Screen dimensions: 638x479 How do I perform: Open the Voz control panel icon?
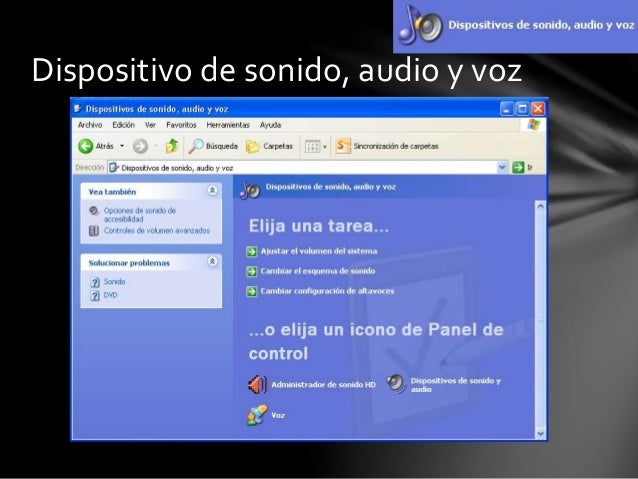(257, 415)
